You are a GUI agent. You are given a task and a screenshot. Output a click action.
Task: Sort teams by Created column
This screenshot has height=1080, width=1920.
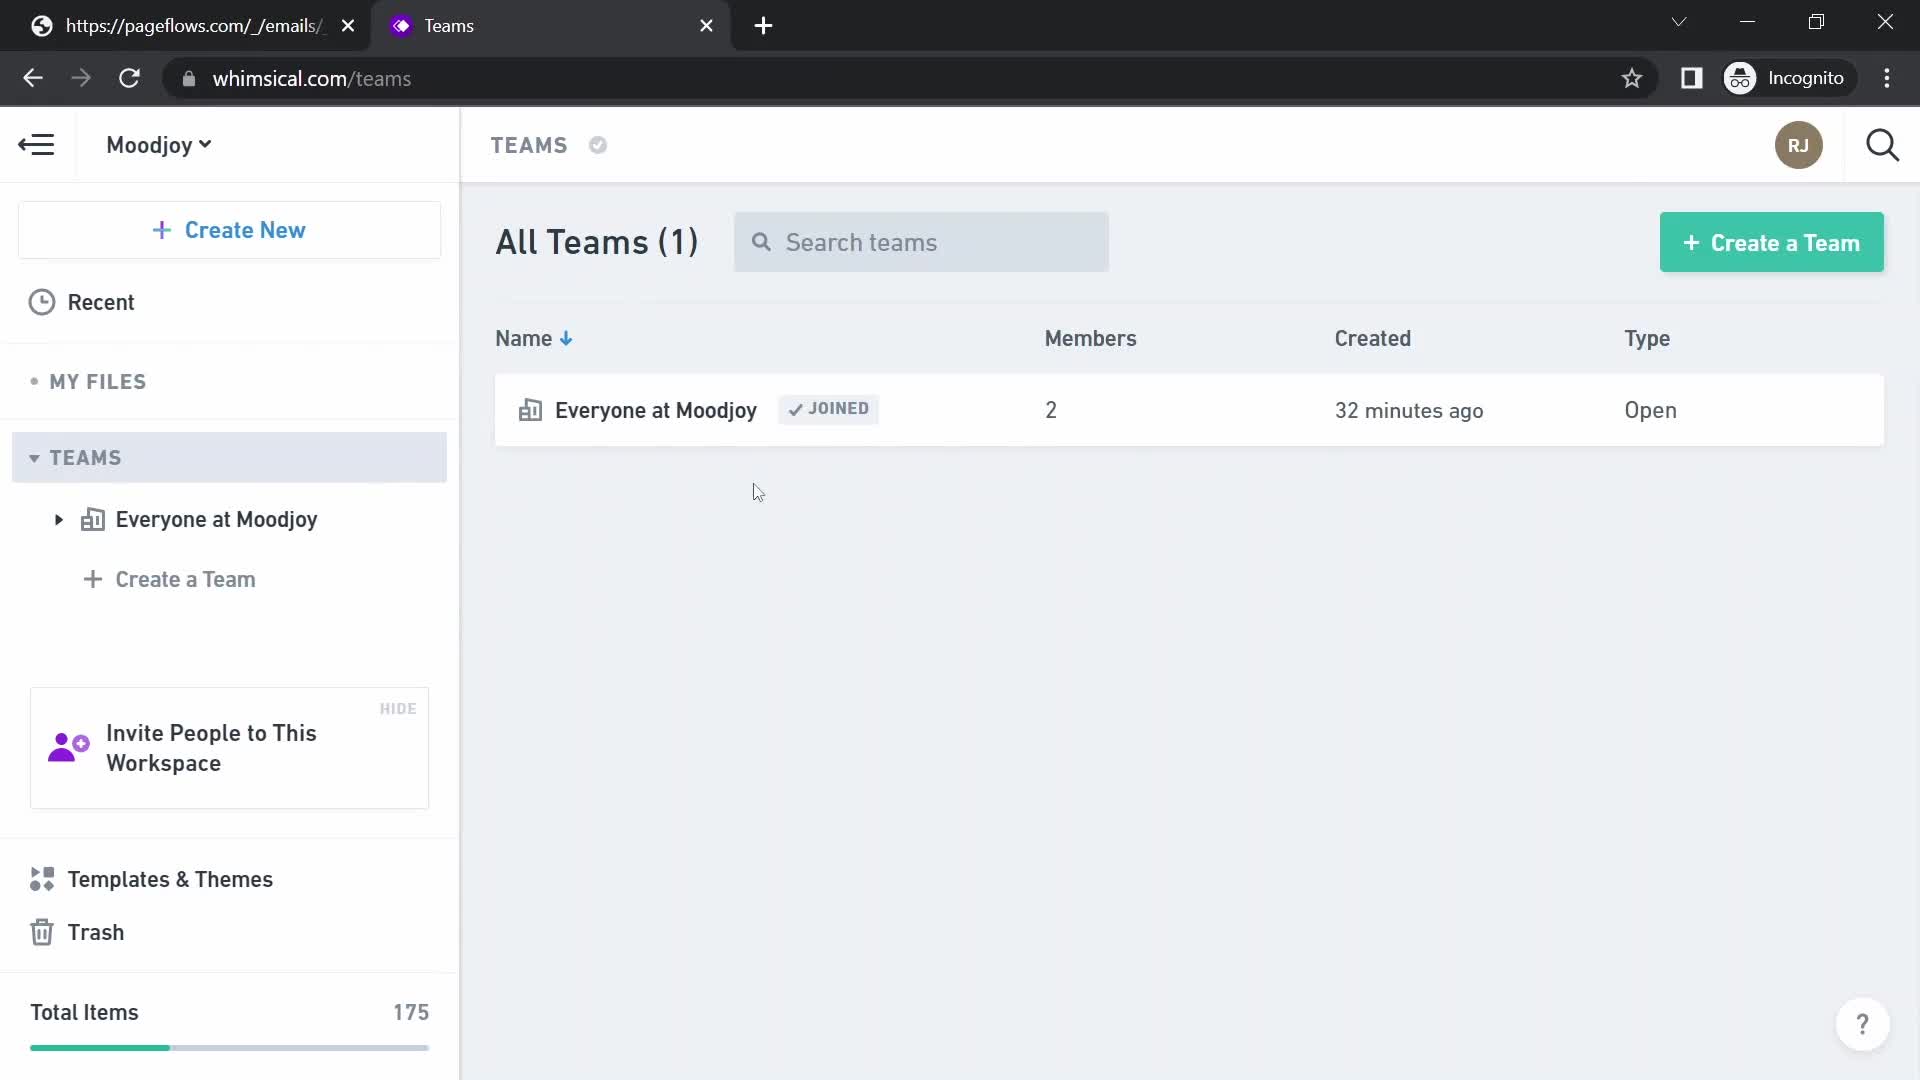pos(1372,339)
